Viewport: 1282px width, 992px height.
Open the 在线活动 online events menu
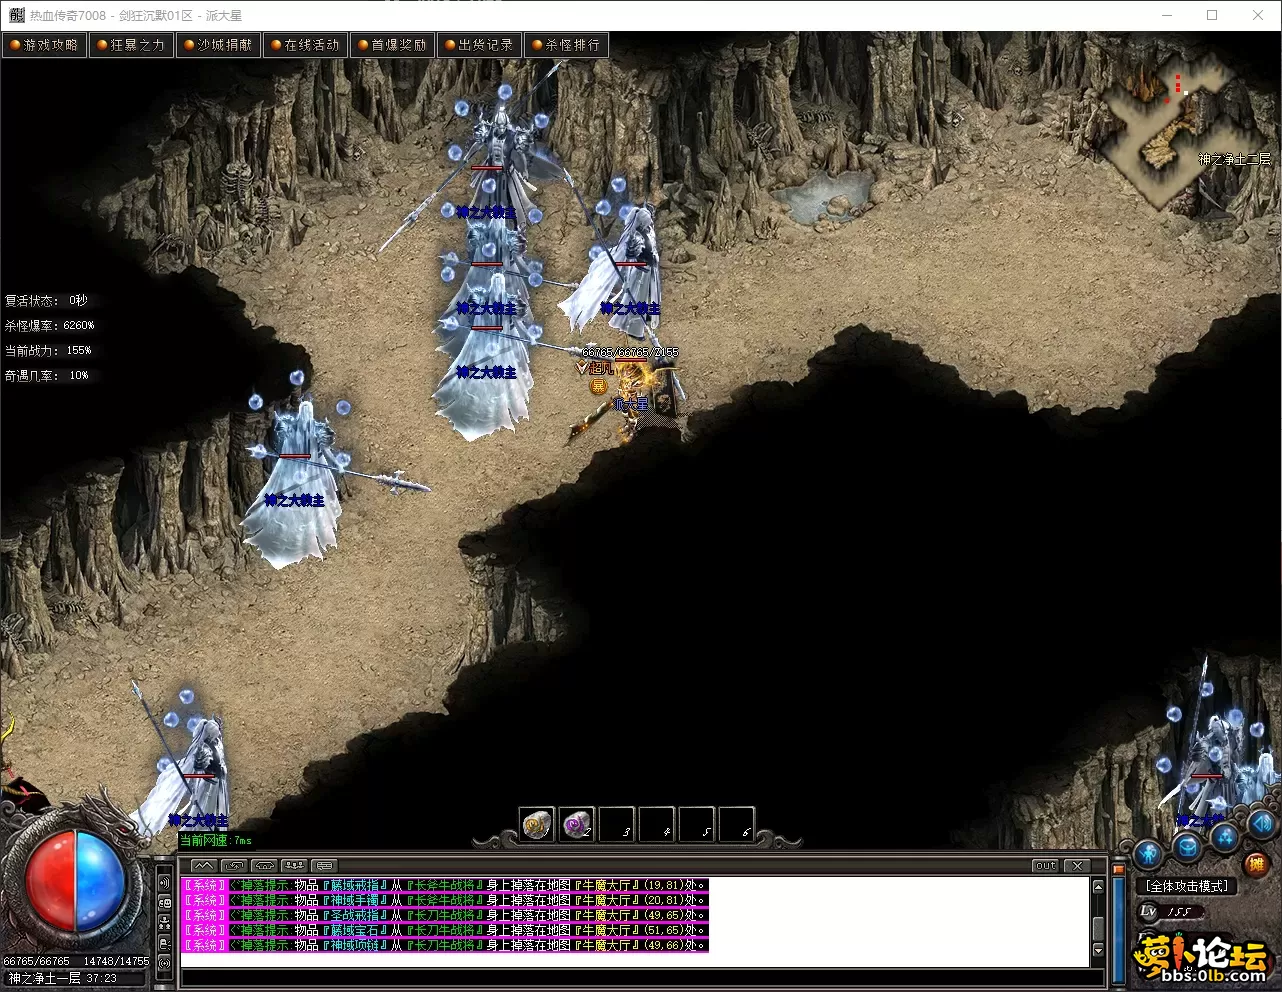pyautogui.click(x=306, y=45)
